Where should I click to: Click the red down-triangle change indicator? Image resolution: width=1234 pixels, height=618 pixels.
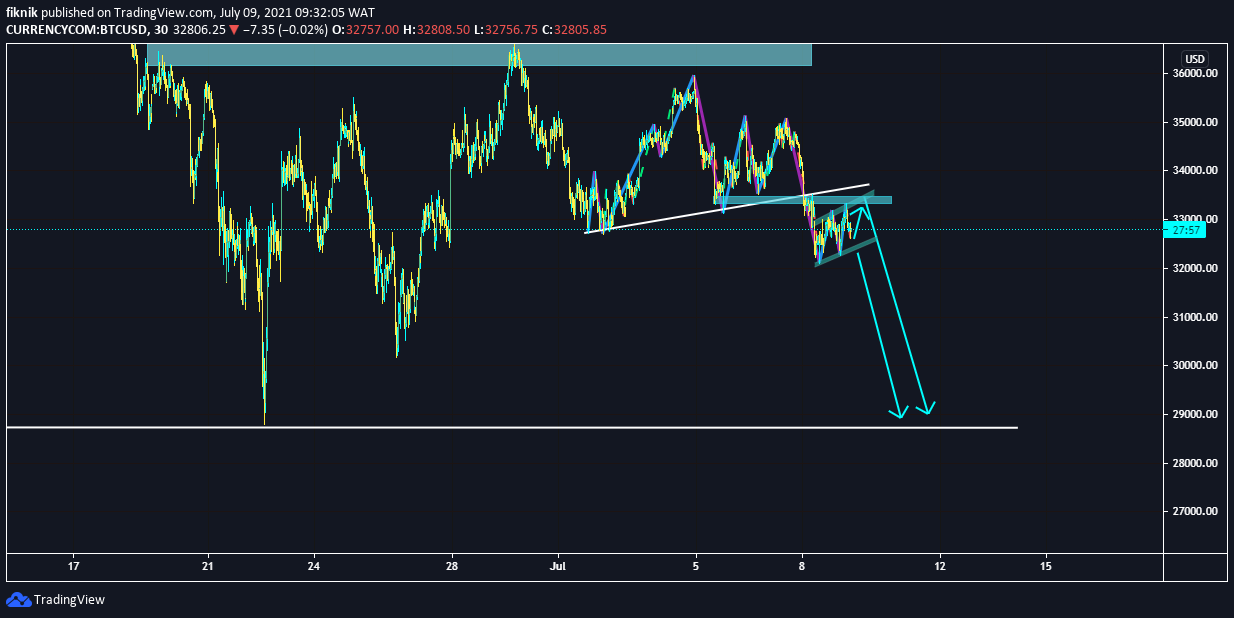tap(234, 30)
